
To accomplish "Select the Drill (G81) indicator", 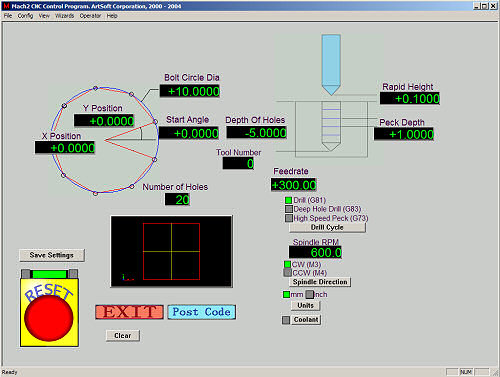I will [289, 200].
